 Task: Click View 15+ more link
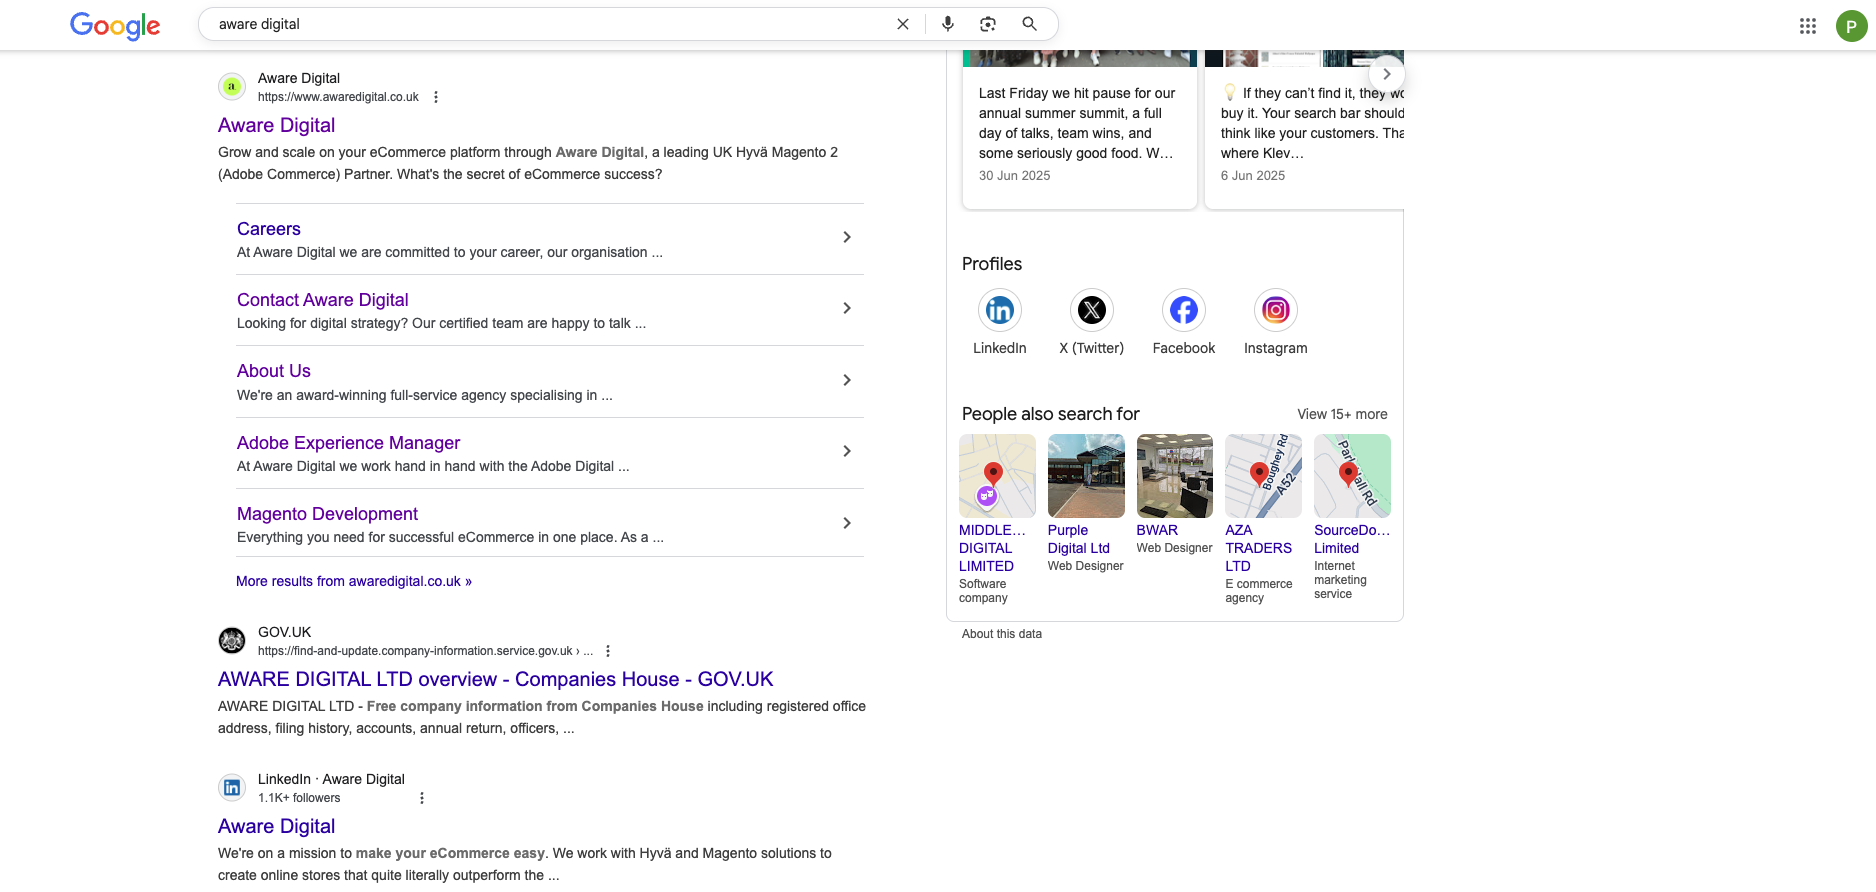(1342, 414)
